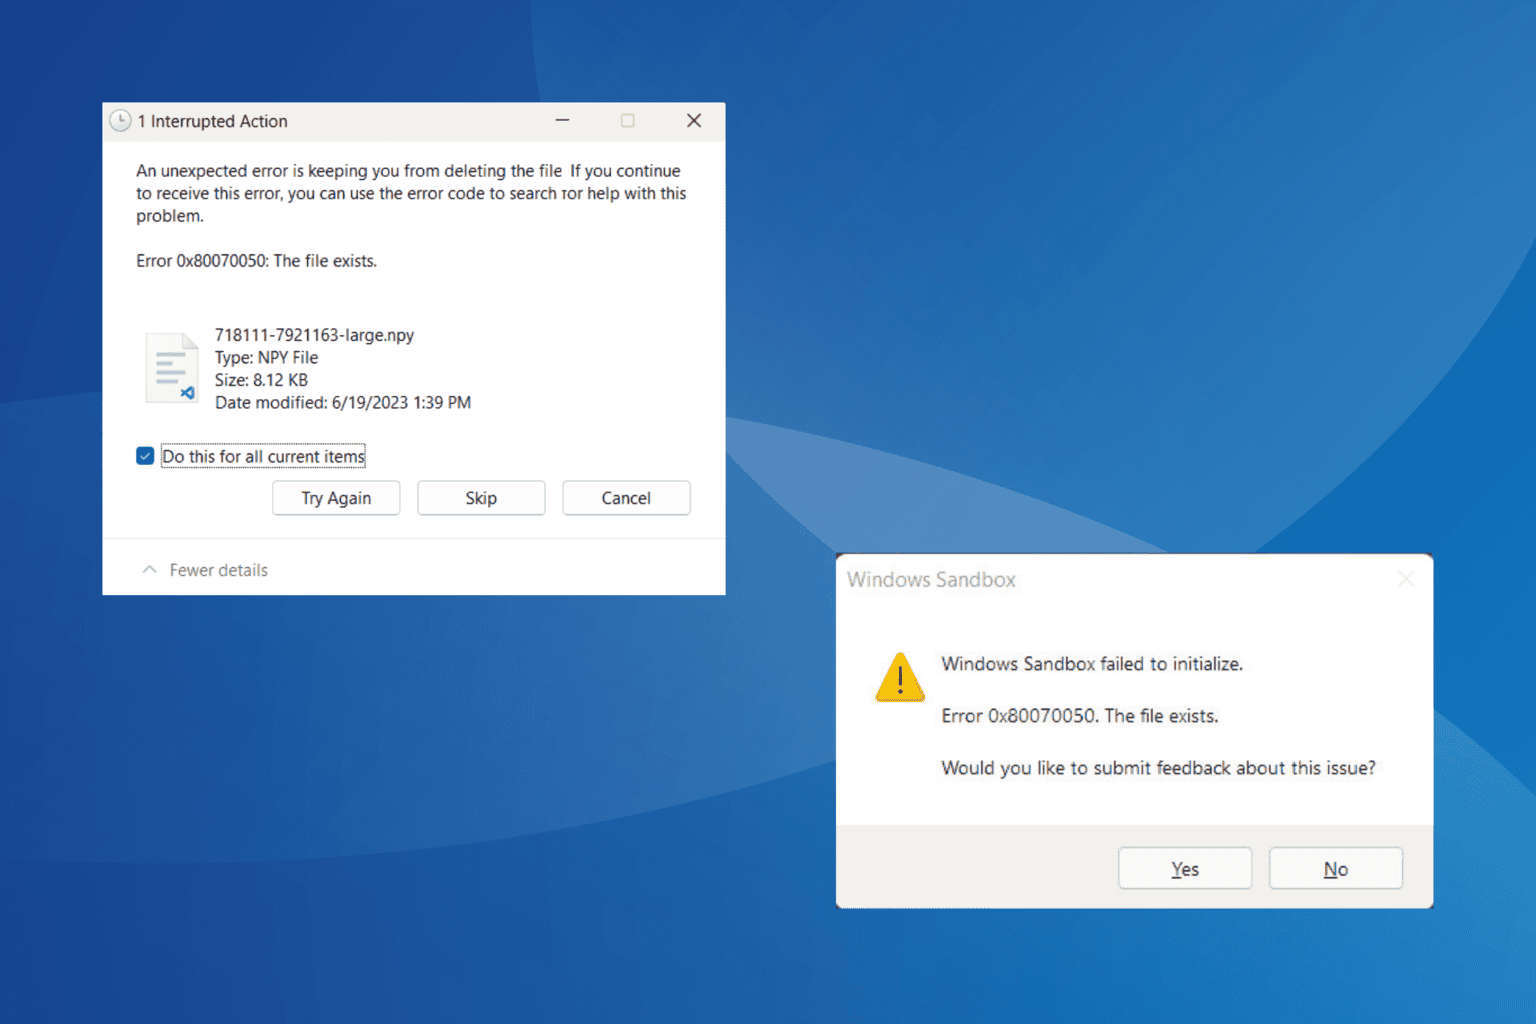The image size is (1536, 1024).
Task: Click the '1 Interrupted Action' window title
Action: point(212,121)
